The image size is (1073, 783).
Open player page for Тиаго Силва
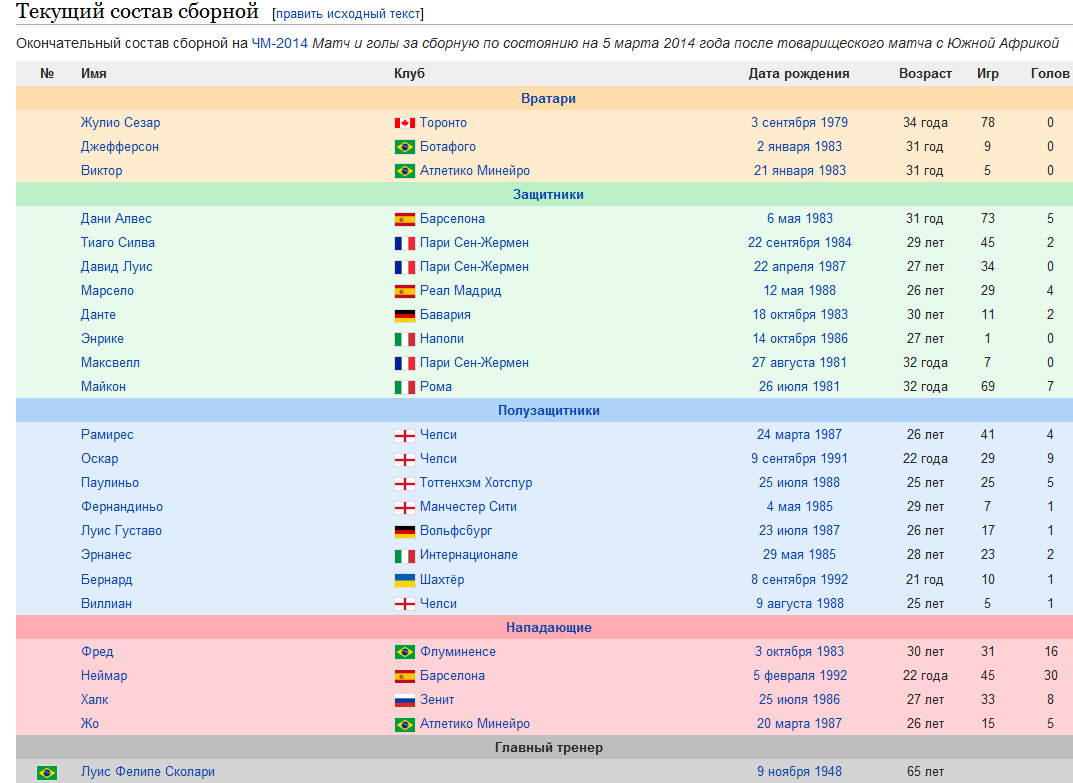click(x=118, y=242)
